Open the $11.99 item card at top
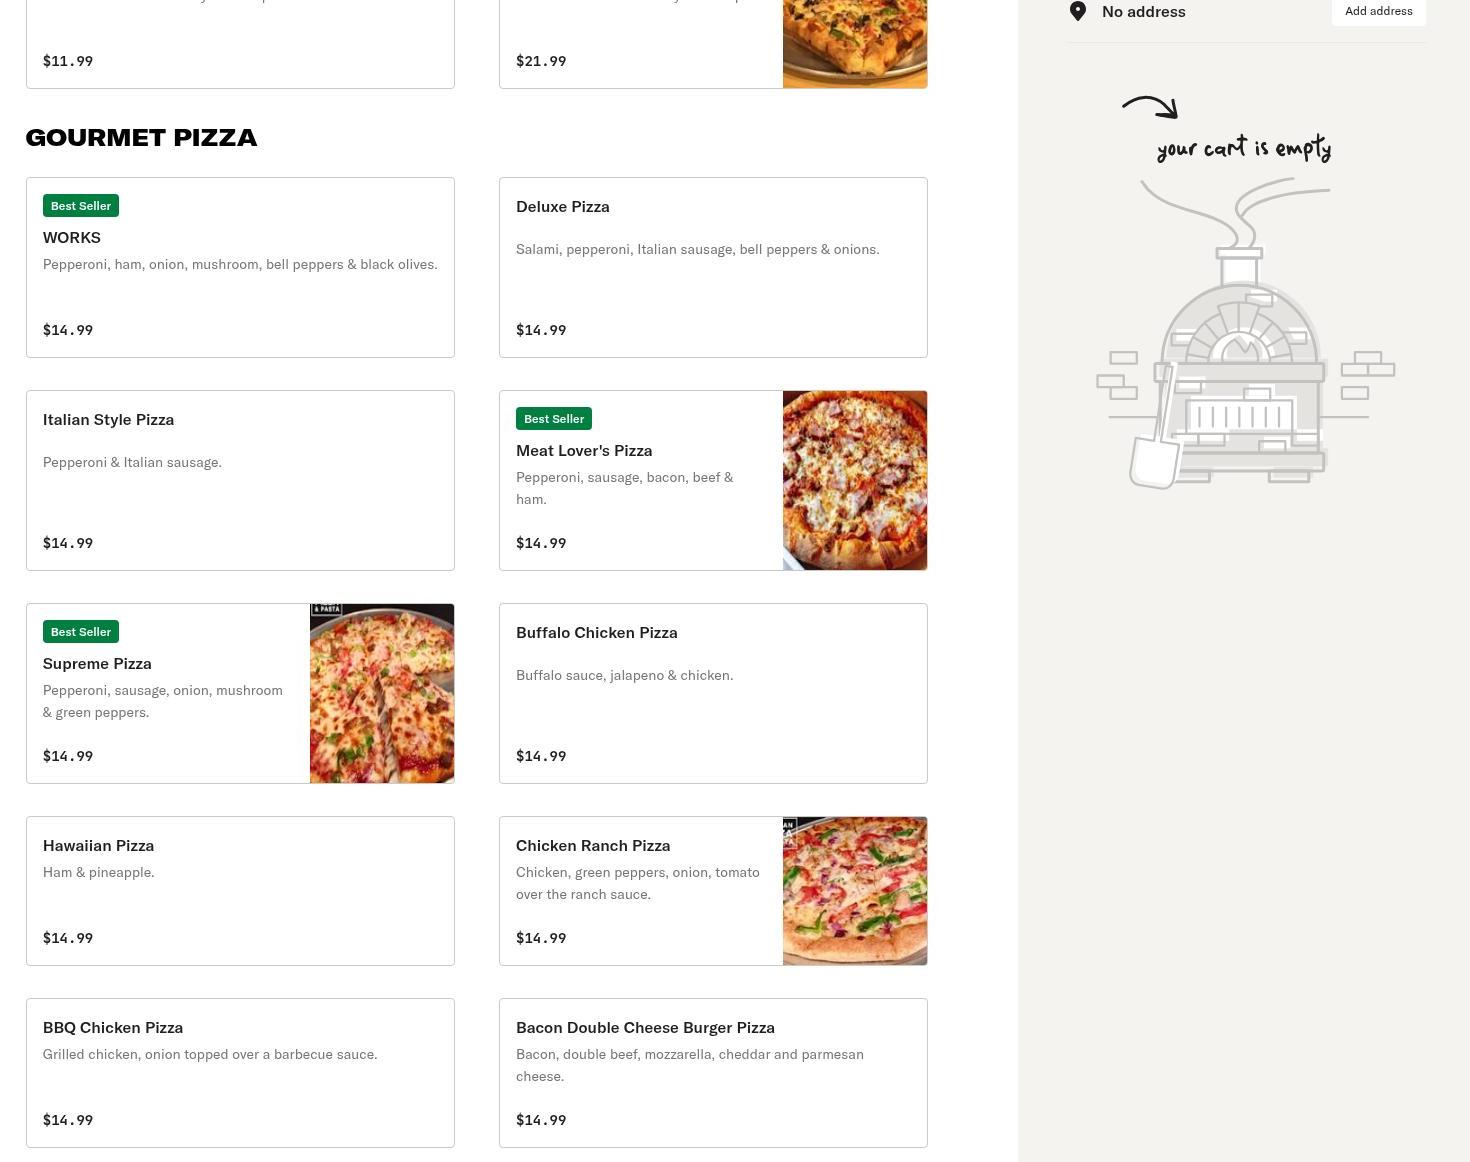Screen dimensions: 1470x1162 [x=240, y=45]
